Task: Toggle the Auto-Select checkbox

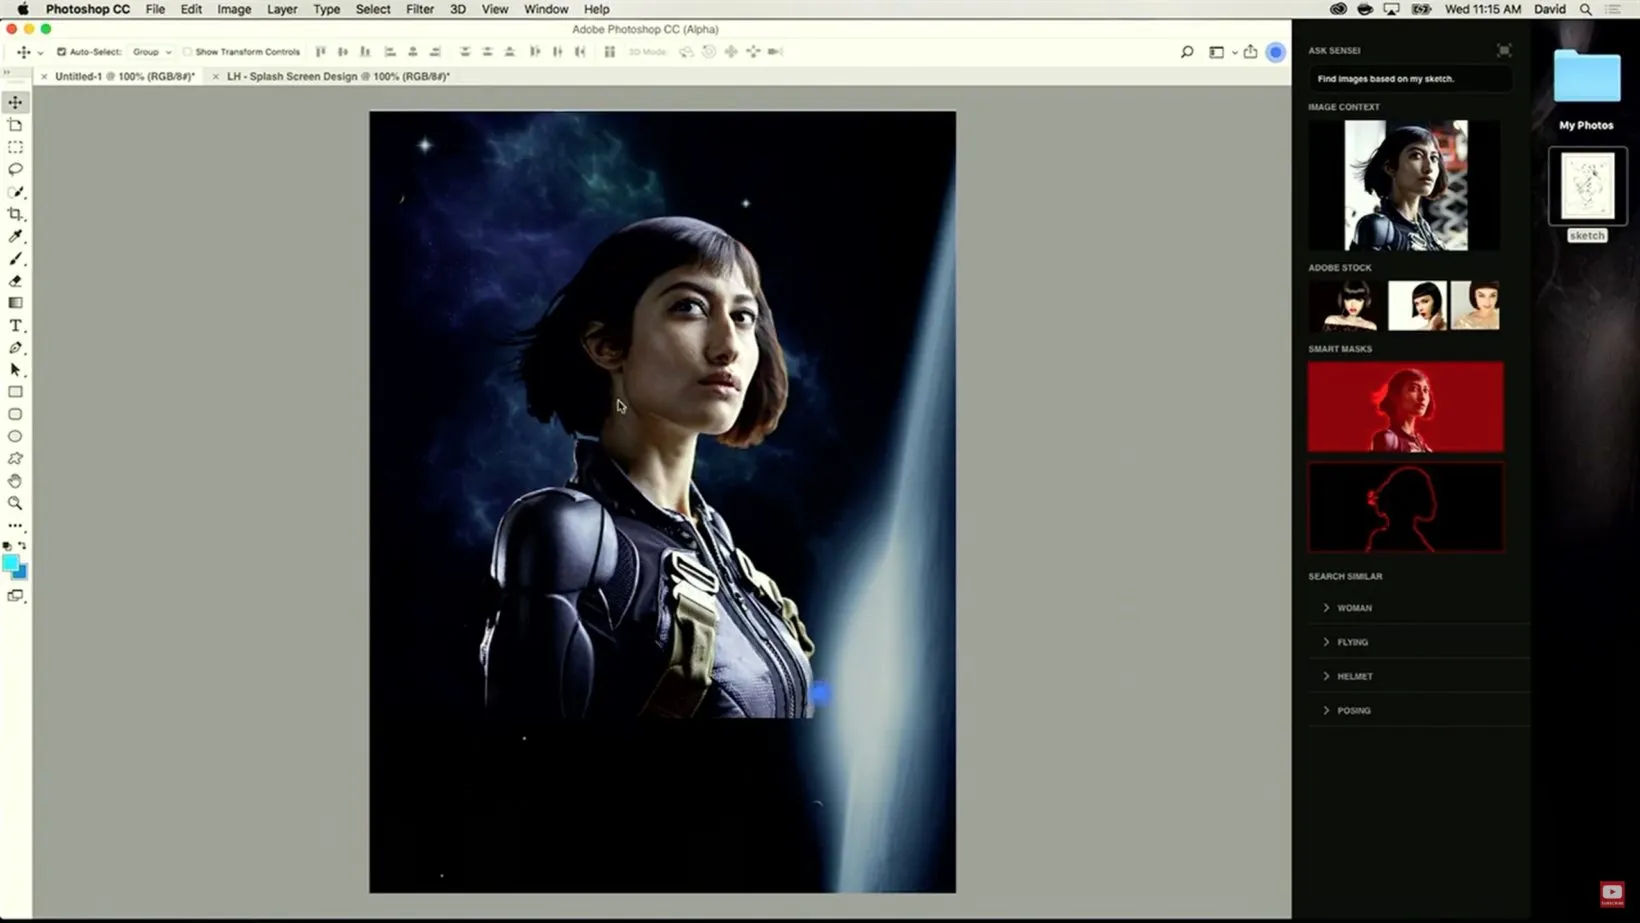Action: [62, 52]
